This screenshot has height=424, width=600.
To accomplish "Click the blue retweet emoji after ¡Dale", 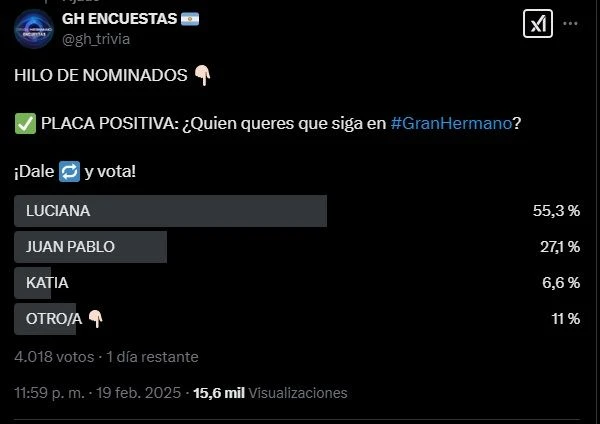I will (x=69, y=172).
